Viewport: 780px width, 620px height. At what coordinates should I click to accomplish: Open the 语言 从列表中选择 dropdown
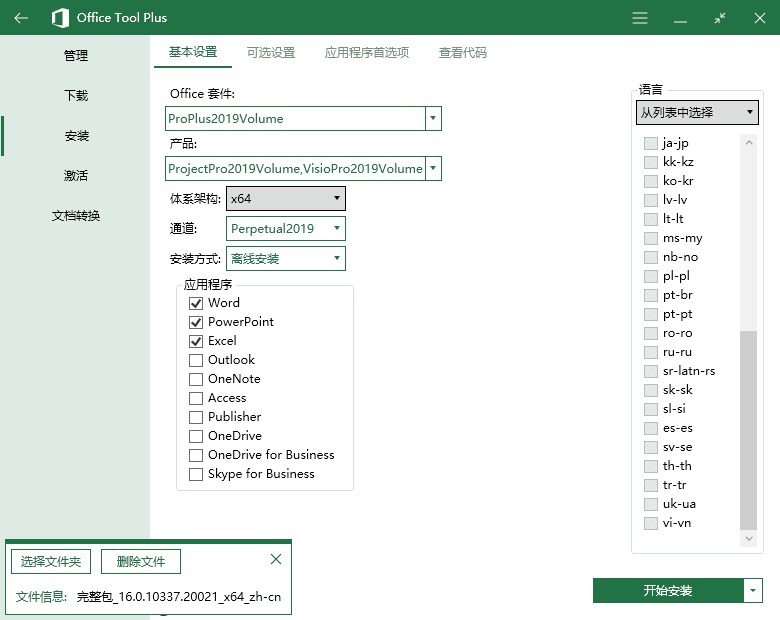(697, 112)
